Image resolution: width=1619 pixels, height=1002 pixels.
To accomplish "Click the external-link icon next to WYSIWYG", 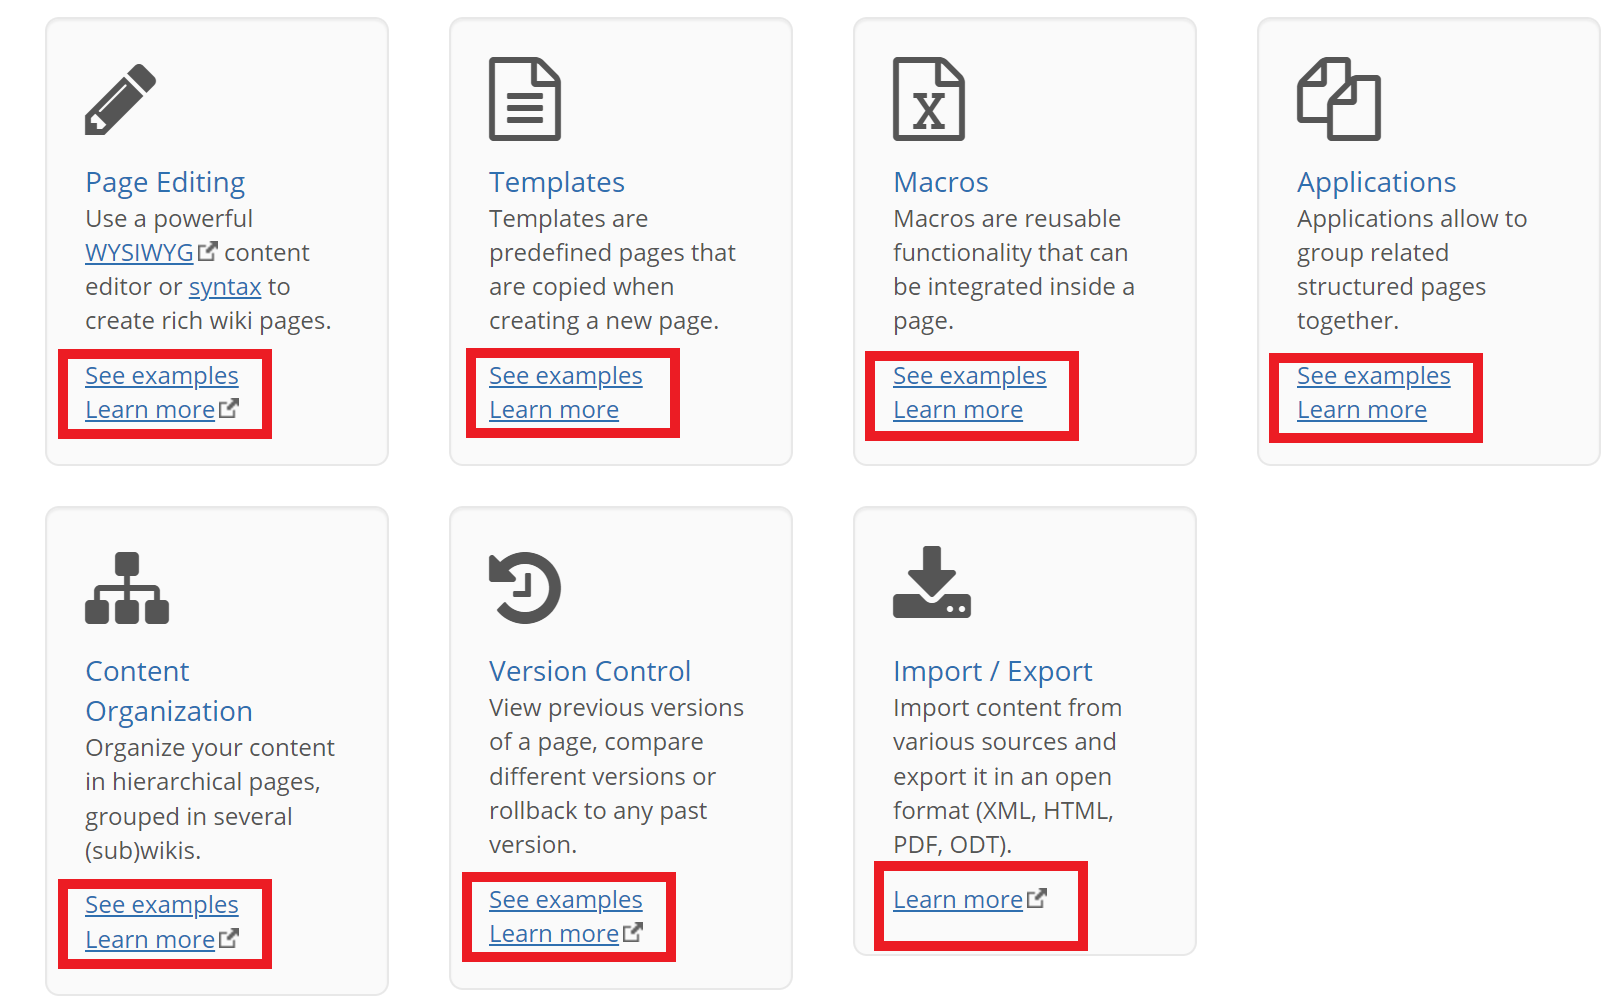I will pos(208,251).
